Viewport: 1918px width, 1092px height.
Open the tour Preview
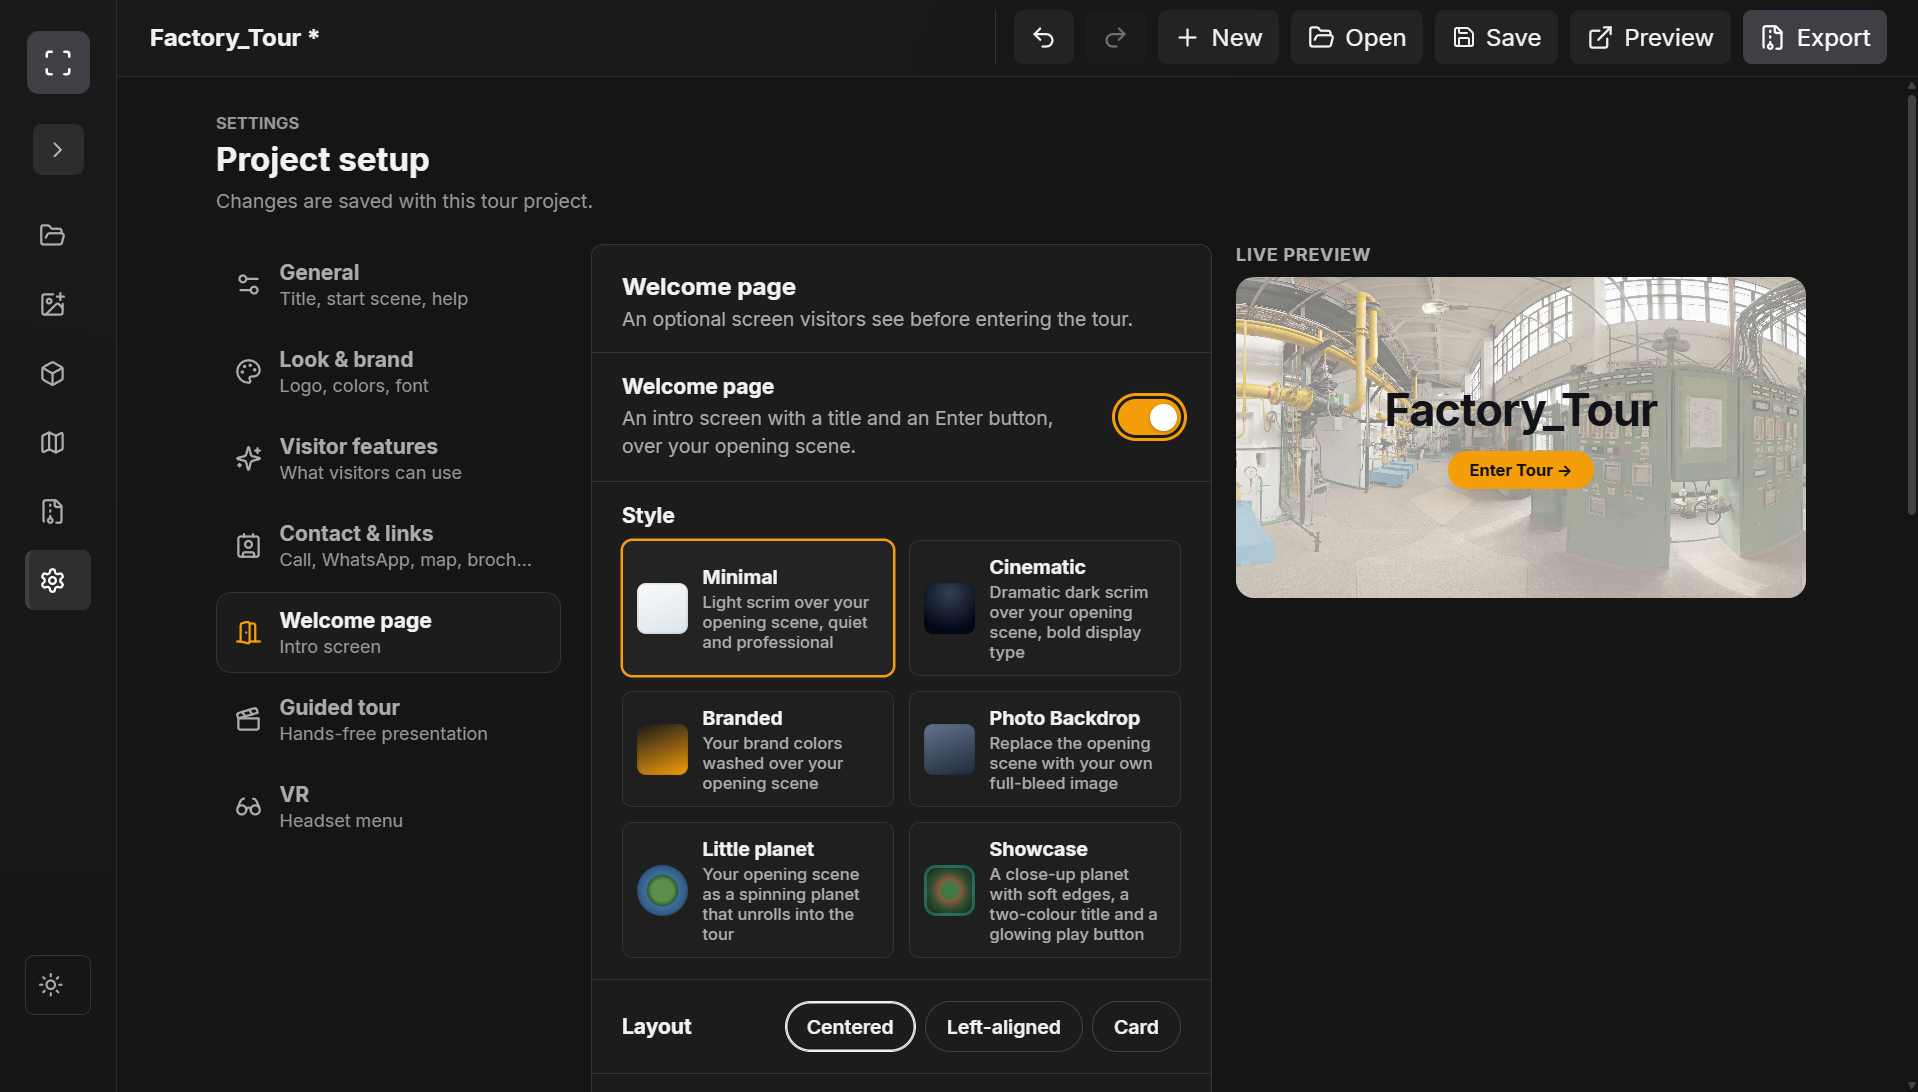pos(1650,38)
